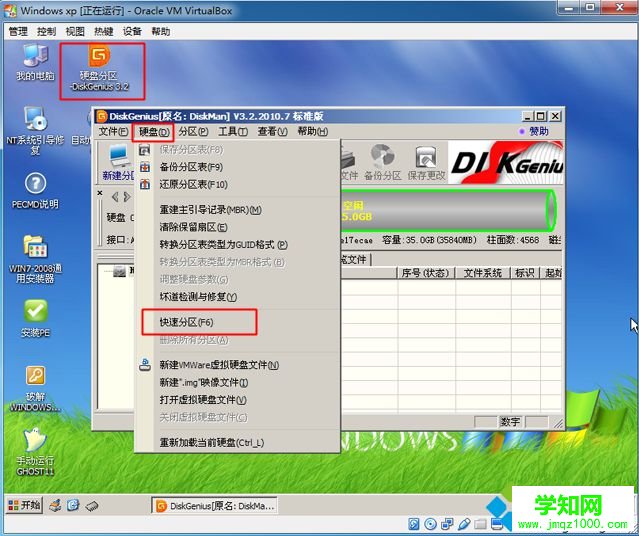Click DiskGenius taskbar button
The image size is (639, 536).
click(x=215, y=506)
